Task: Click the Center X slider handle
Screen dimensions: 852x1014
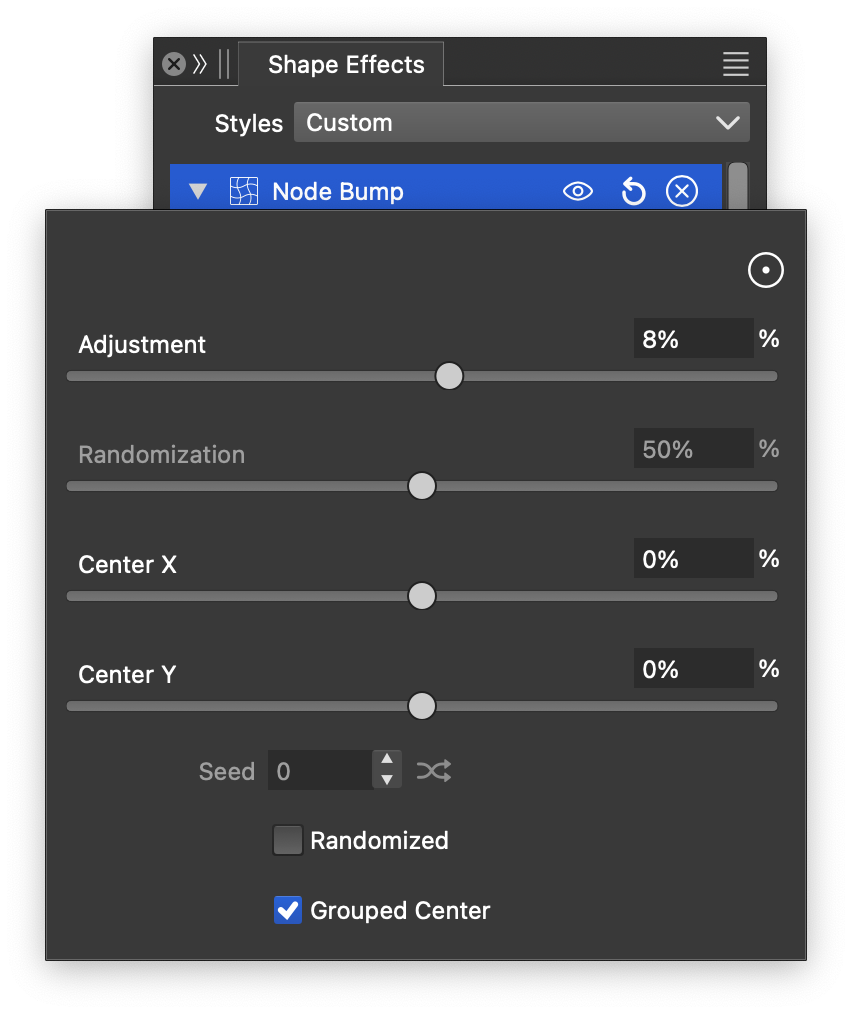Action: pos(422,596)
